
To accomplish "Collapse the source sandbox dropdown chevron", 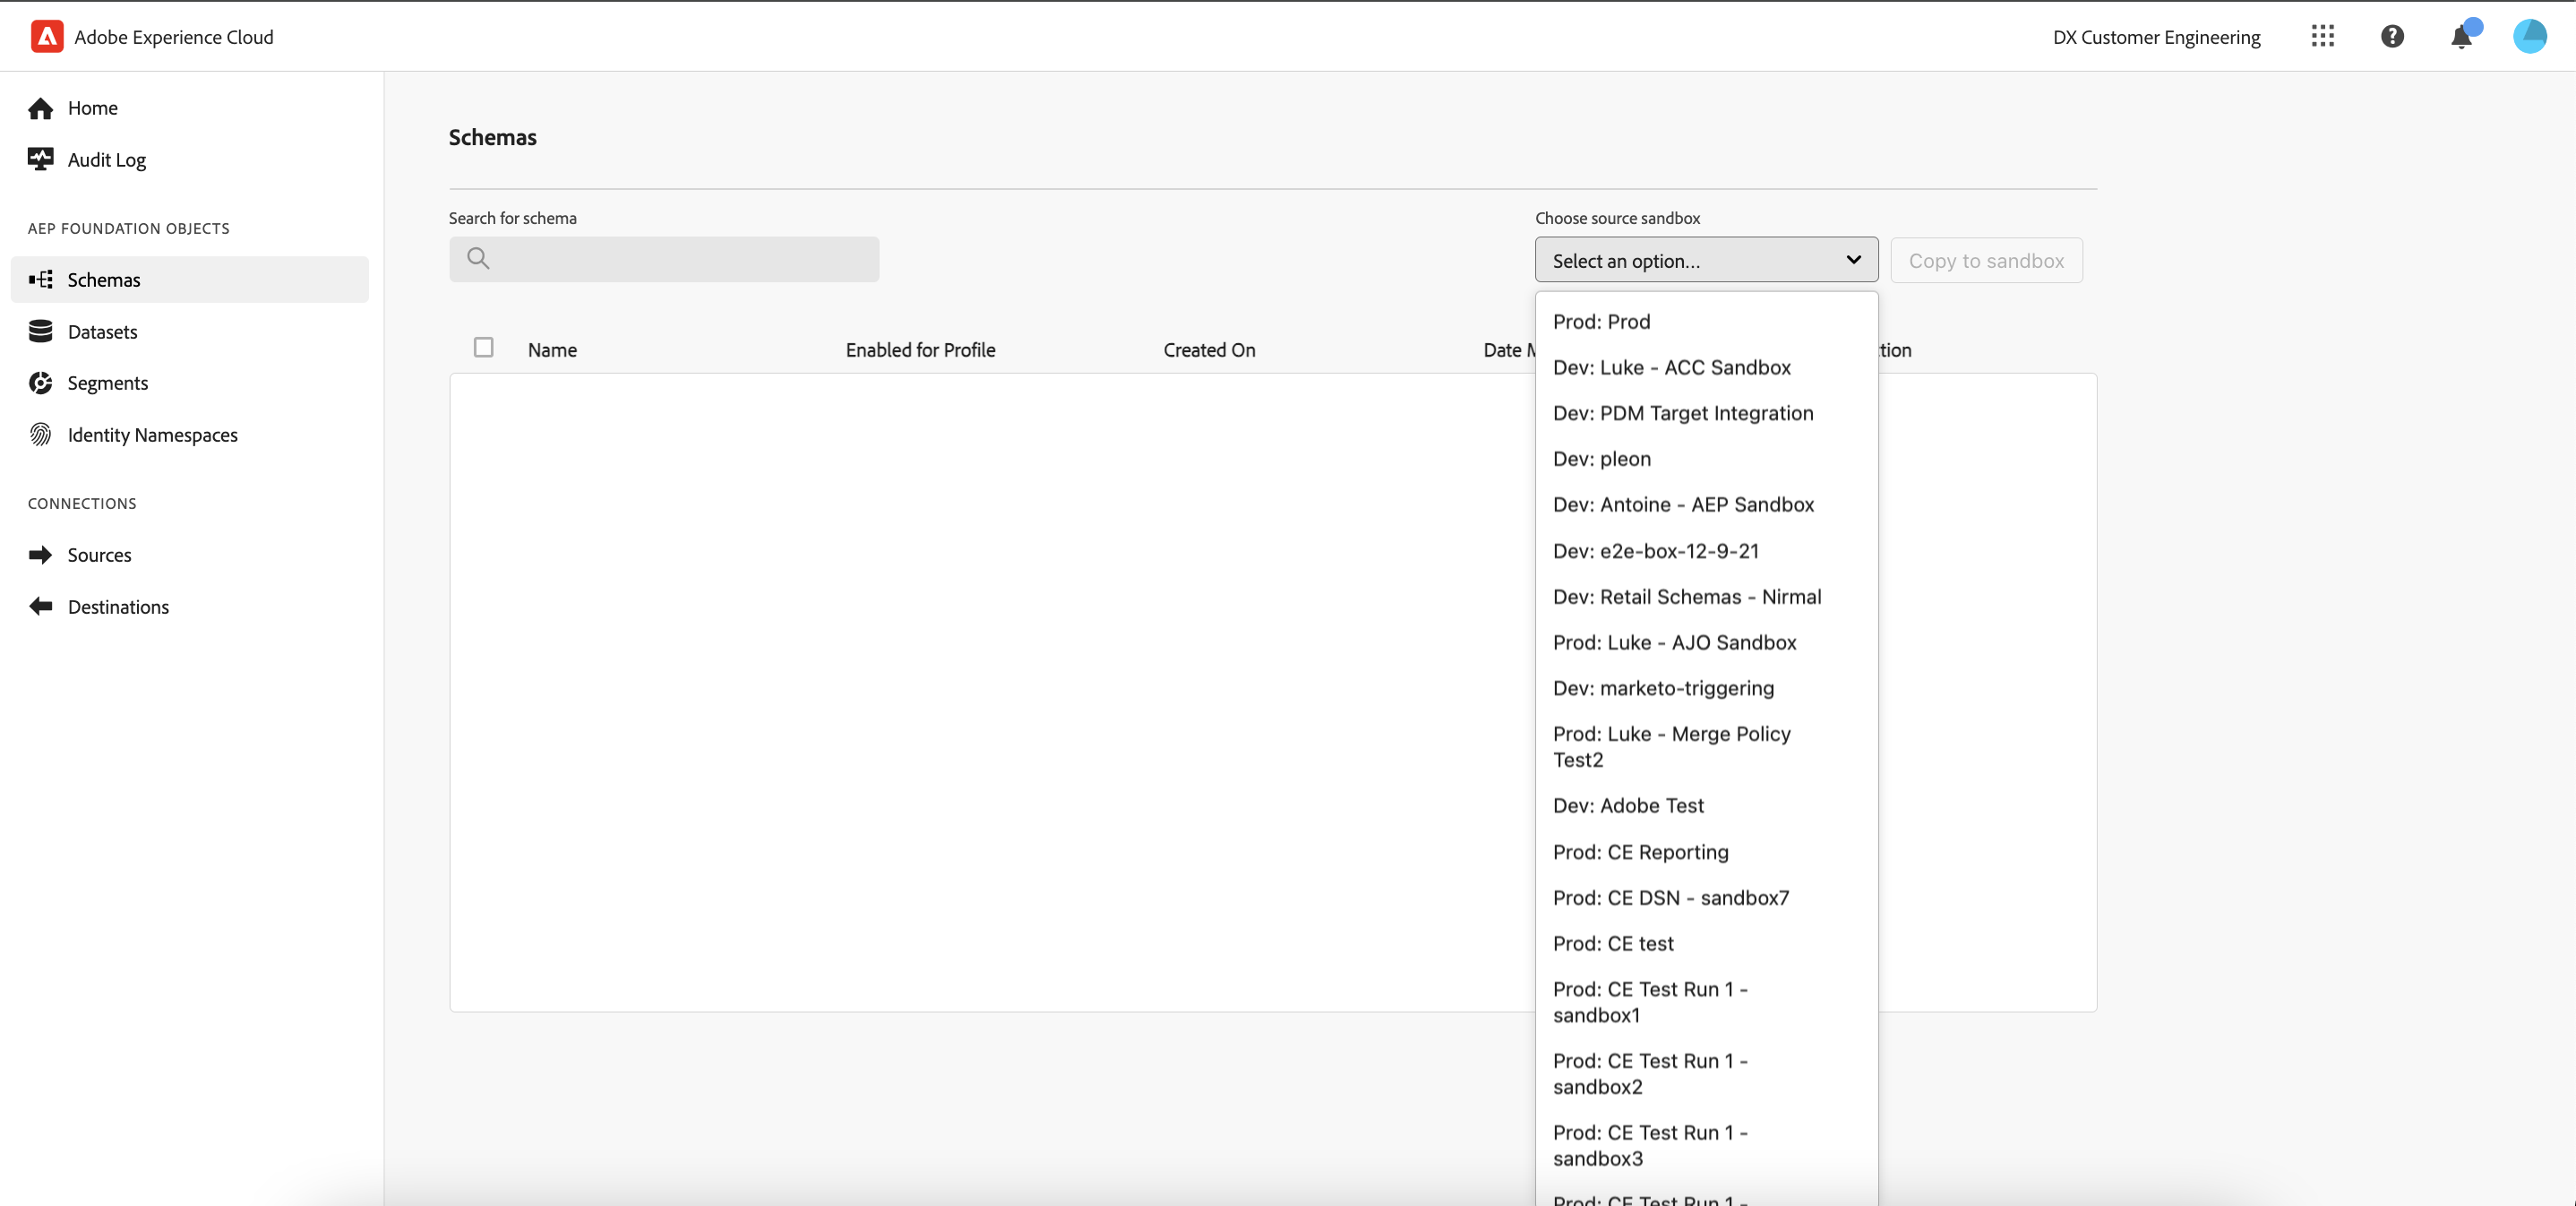I will coord(1853,260).
